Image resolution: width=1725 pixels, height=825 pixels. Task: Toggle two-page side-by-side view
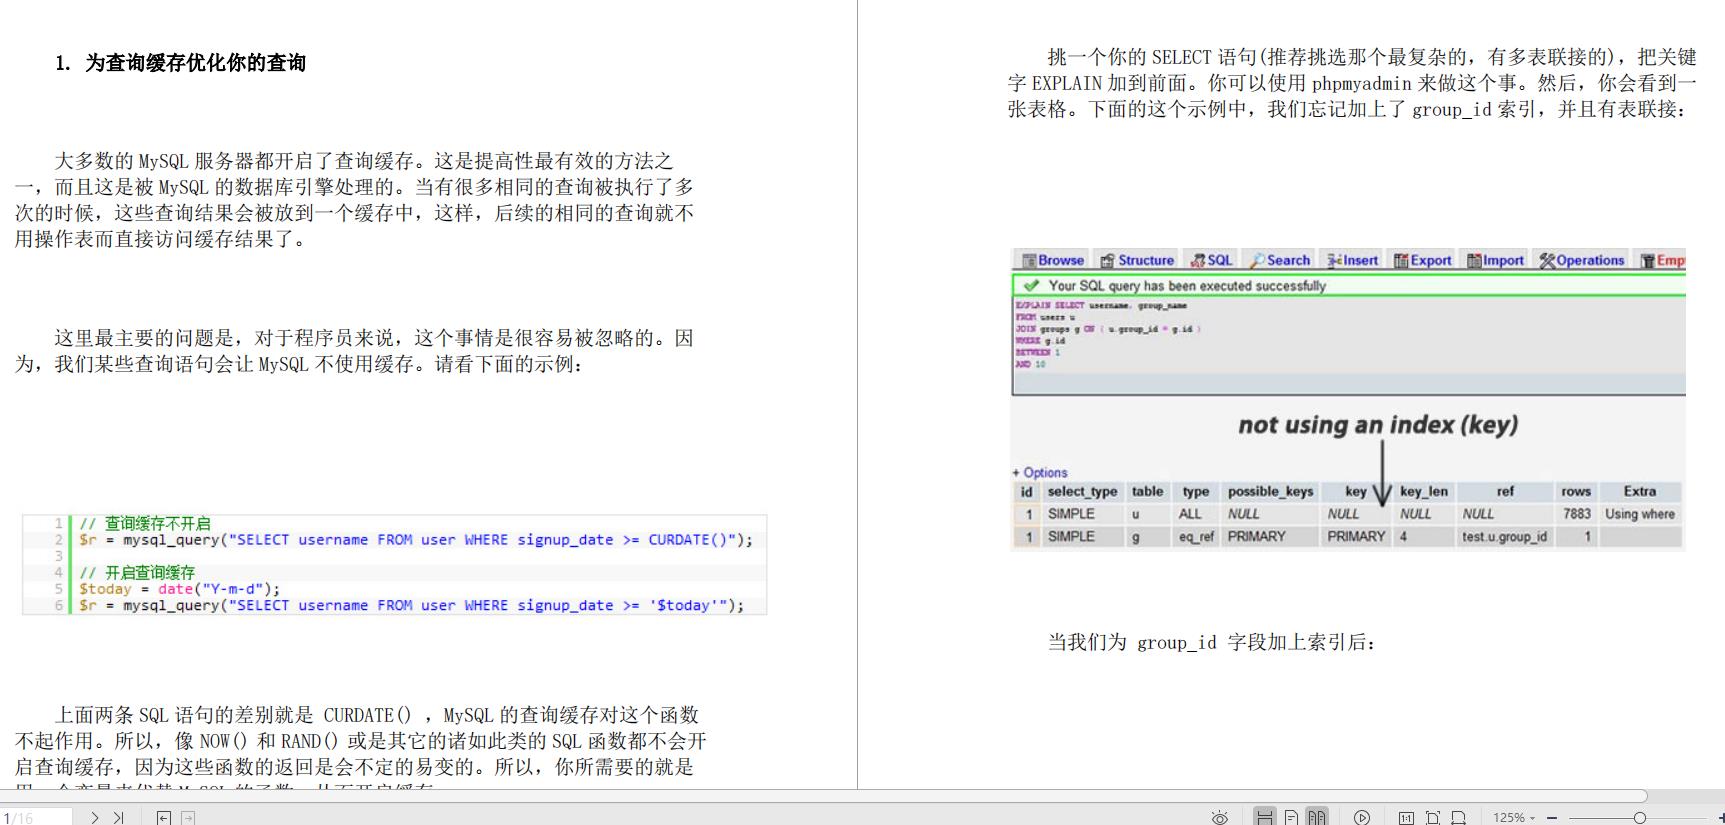coord(1317,817)
